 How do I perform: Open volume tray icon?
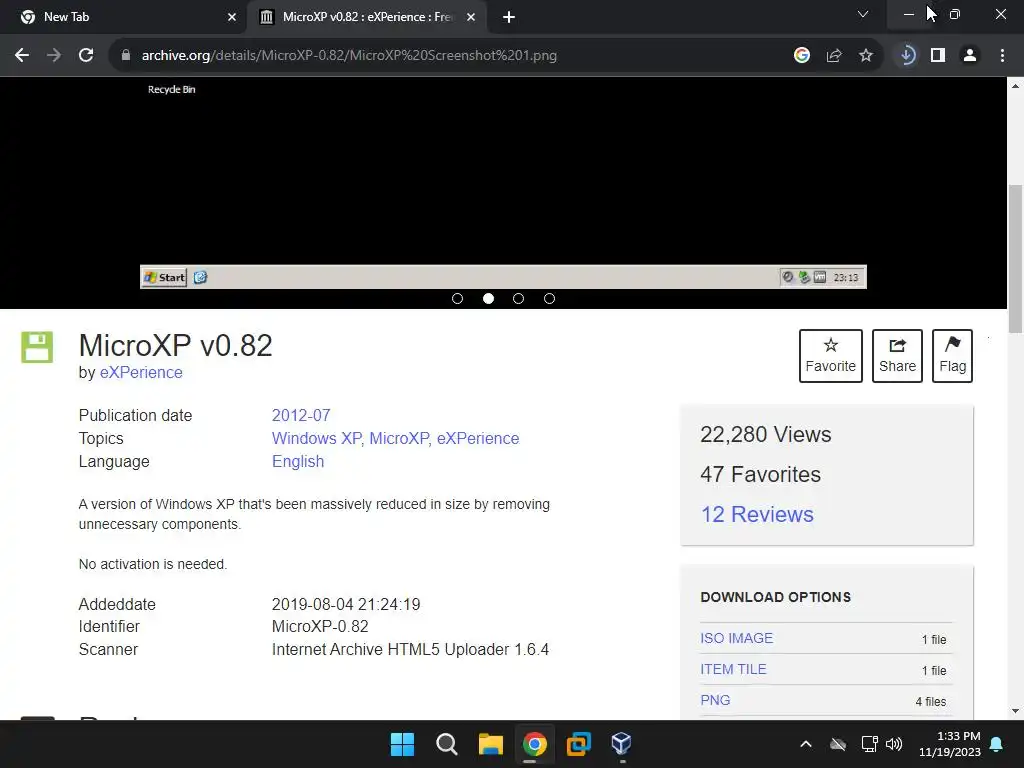pos(894,744)
